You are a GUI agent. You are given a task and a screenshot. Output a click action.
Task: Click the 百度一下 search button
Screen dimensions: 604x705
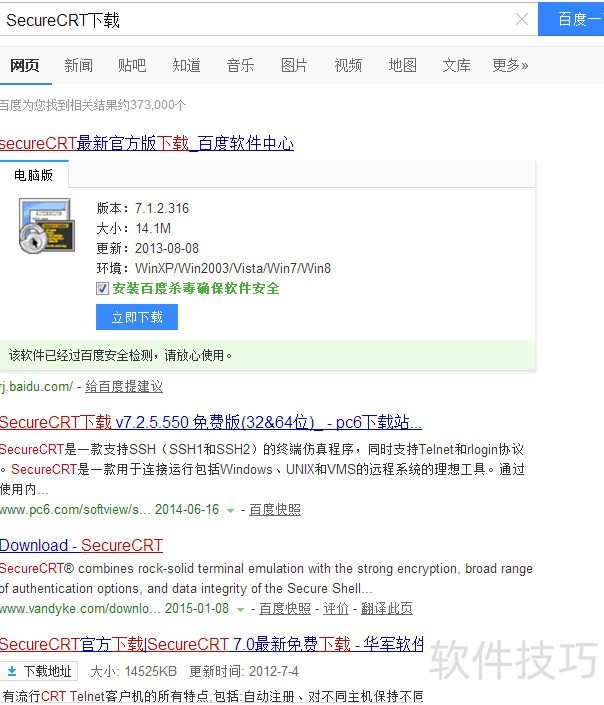coord(572,19)
